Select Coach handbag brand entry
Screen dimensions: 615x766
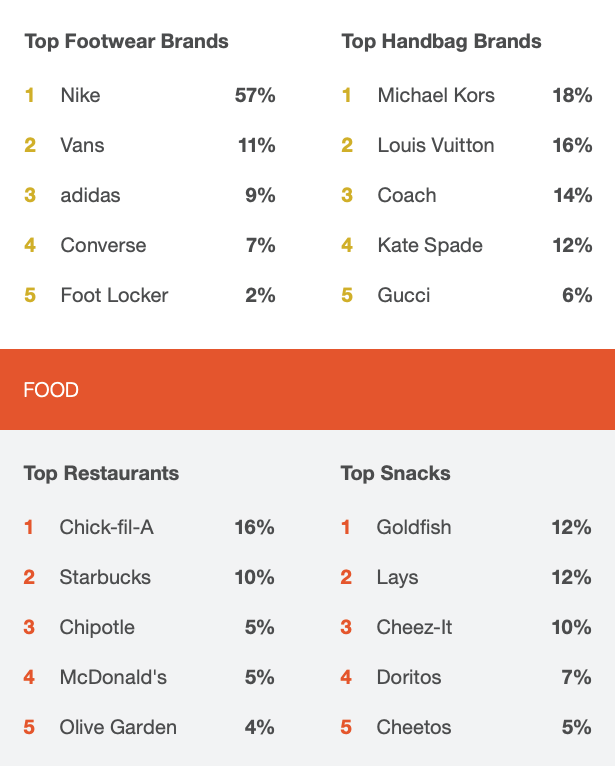[x=407, y=196]
